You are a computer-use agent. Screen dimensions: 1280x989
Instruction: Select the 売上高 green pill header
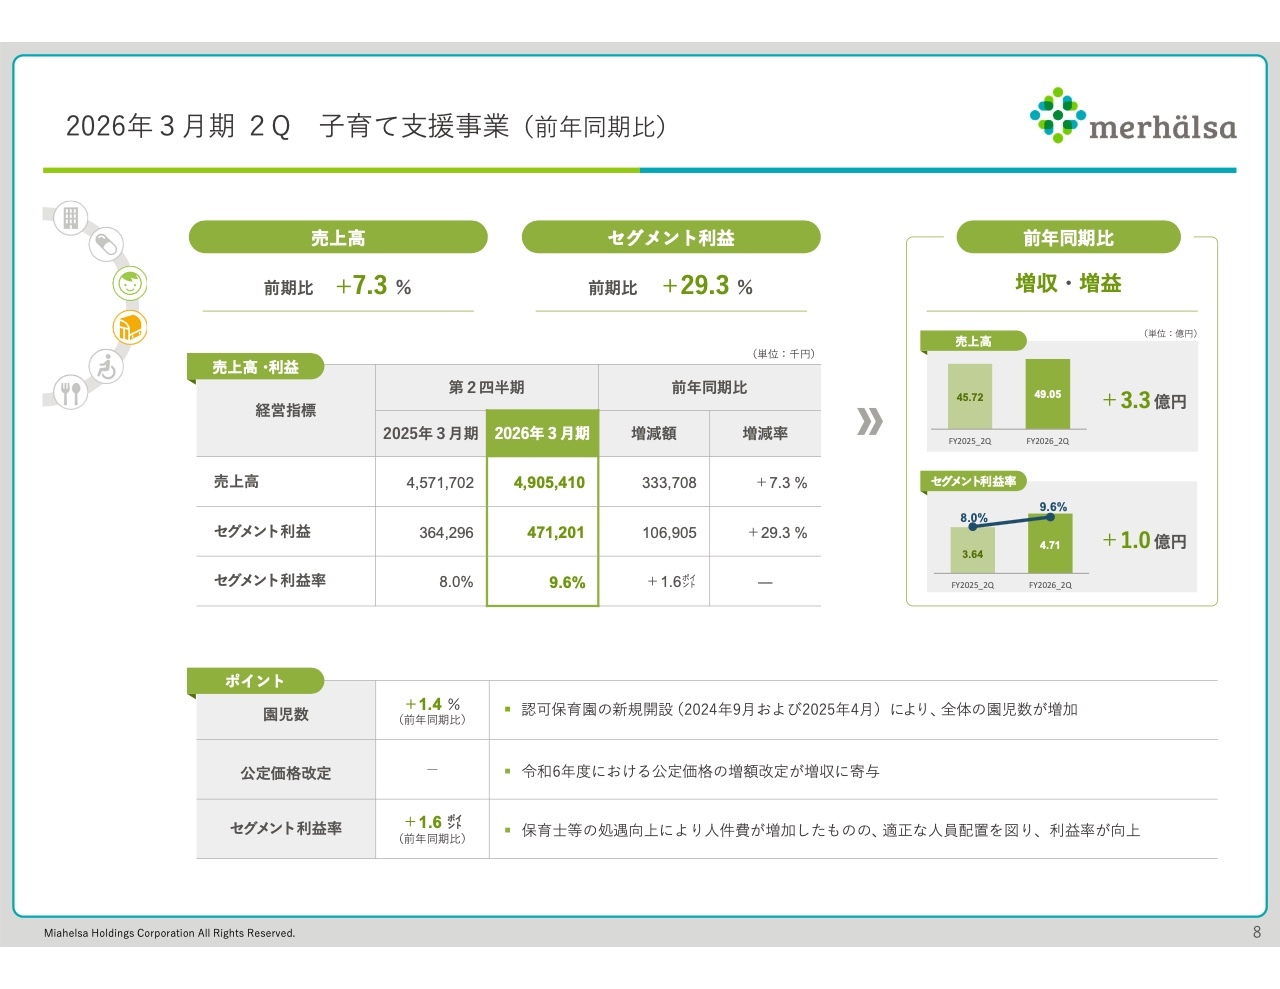[338, 238]
